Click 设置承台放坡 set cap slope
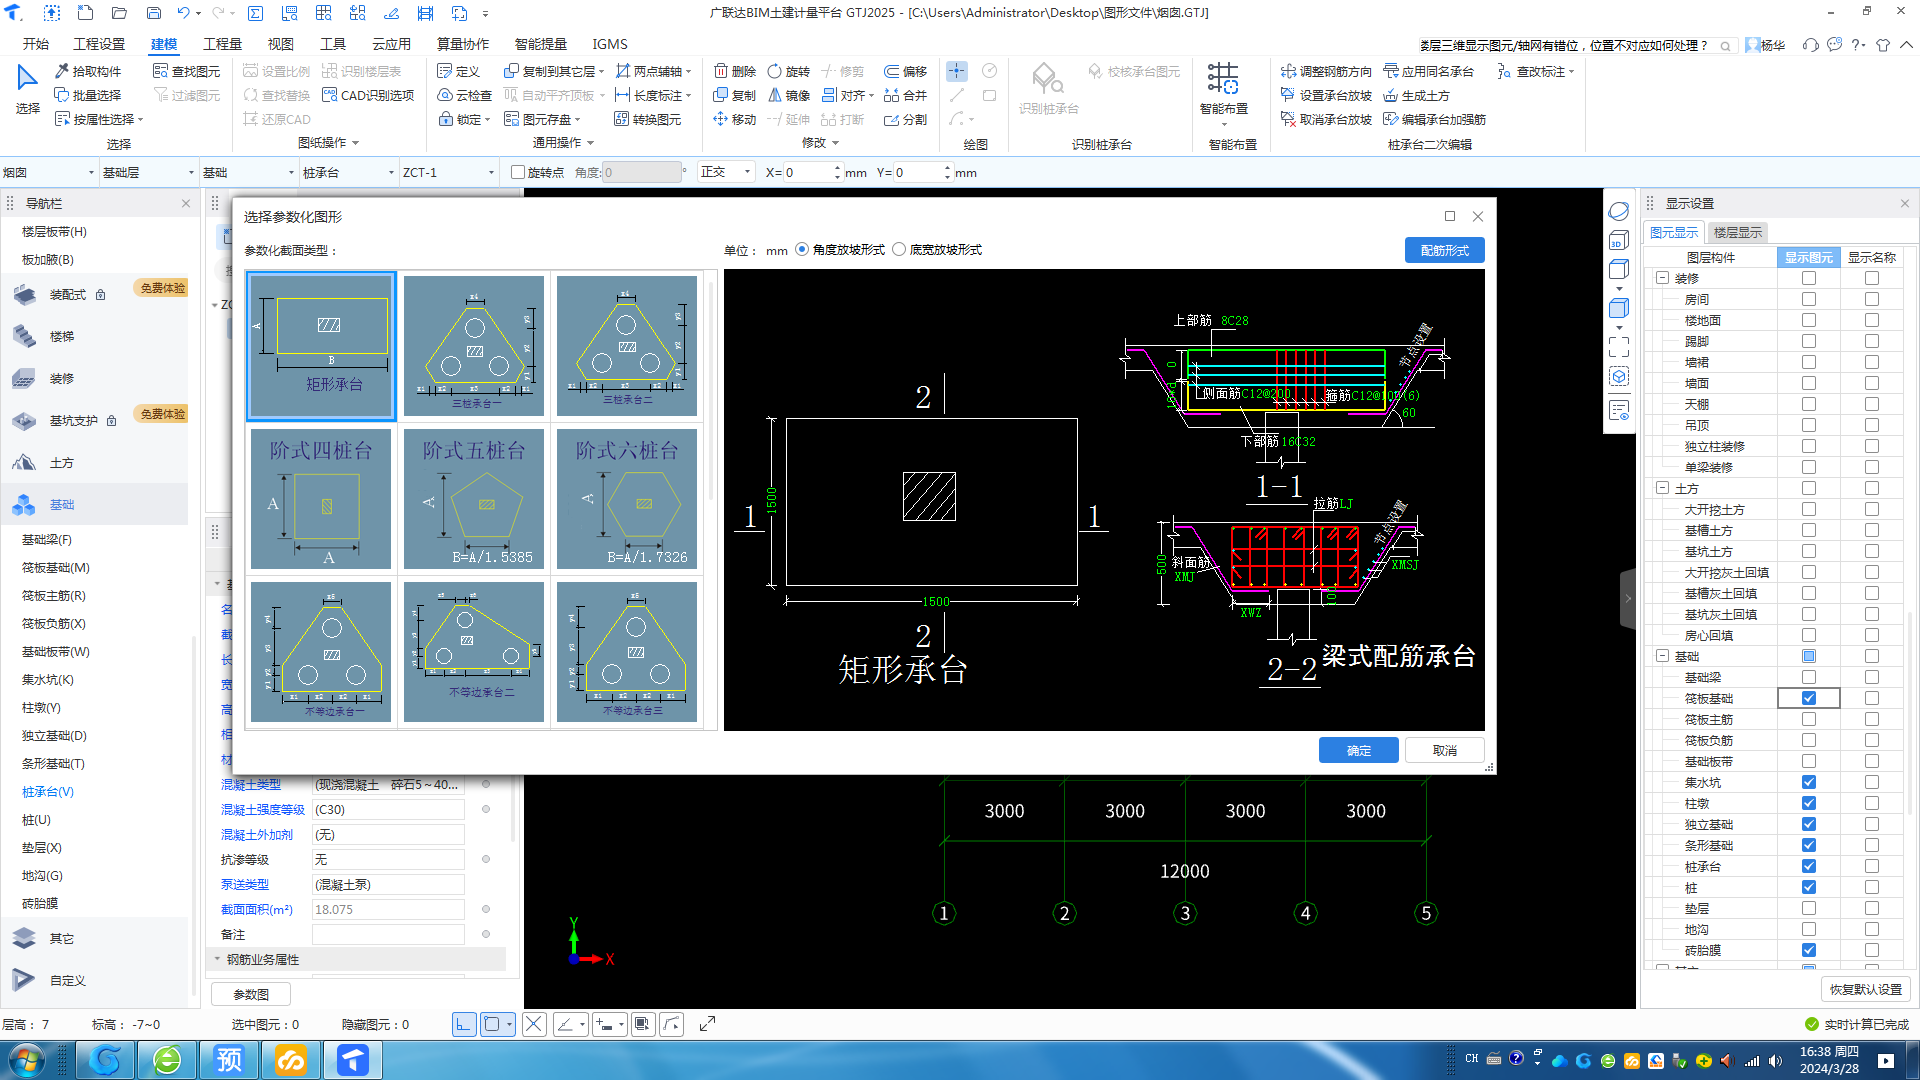Screen dimensions: 1920x1080 tap(1326, 95)
